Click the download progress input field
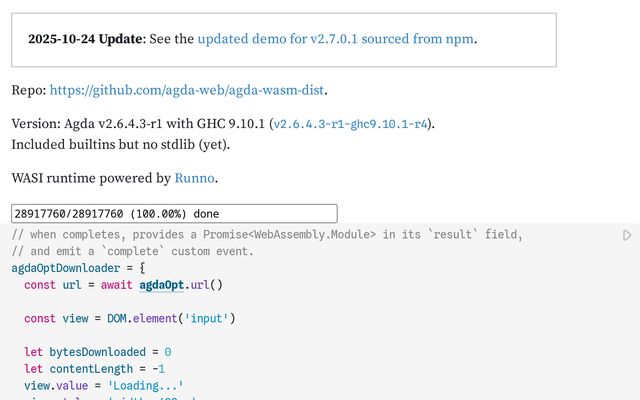 [x=174, y=214]
